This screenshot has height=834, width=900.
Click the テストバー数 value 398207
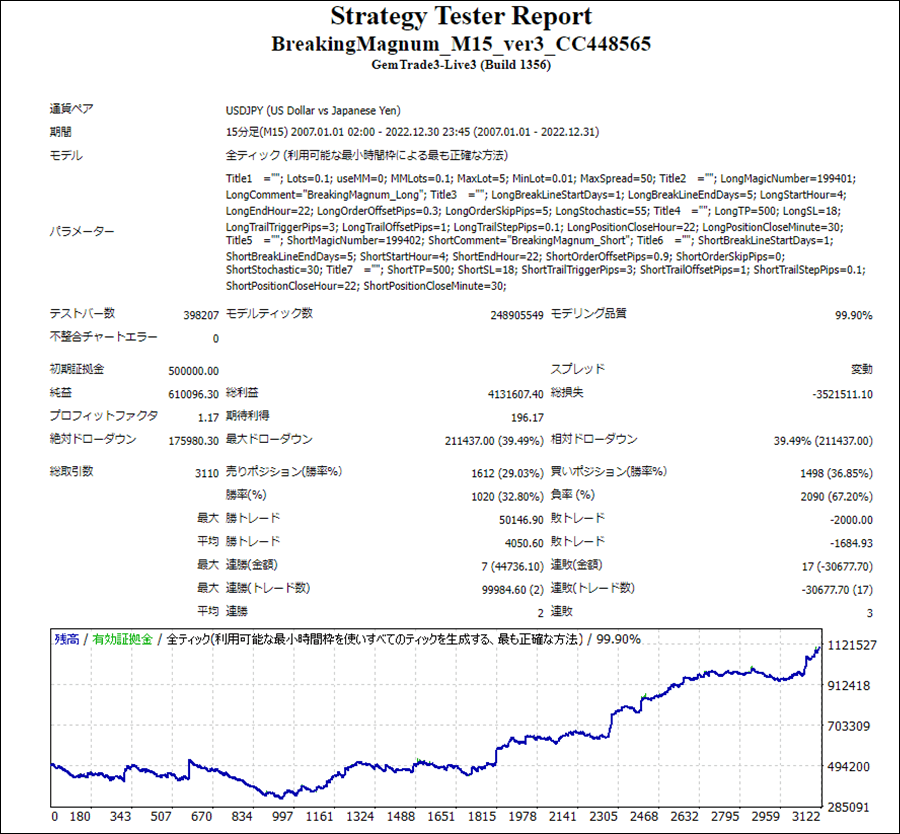point(195,315)
